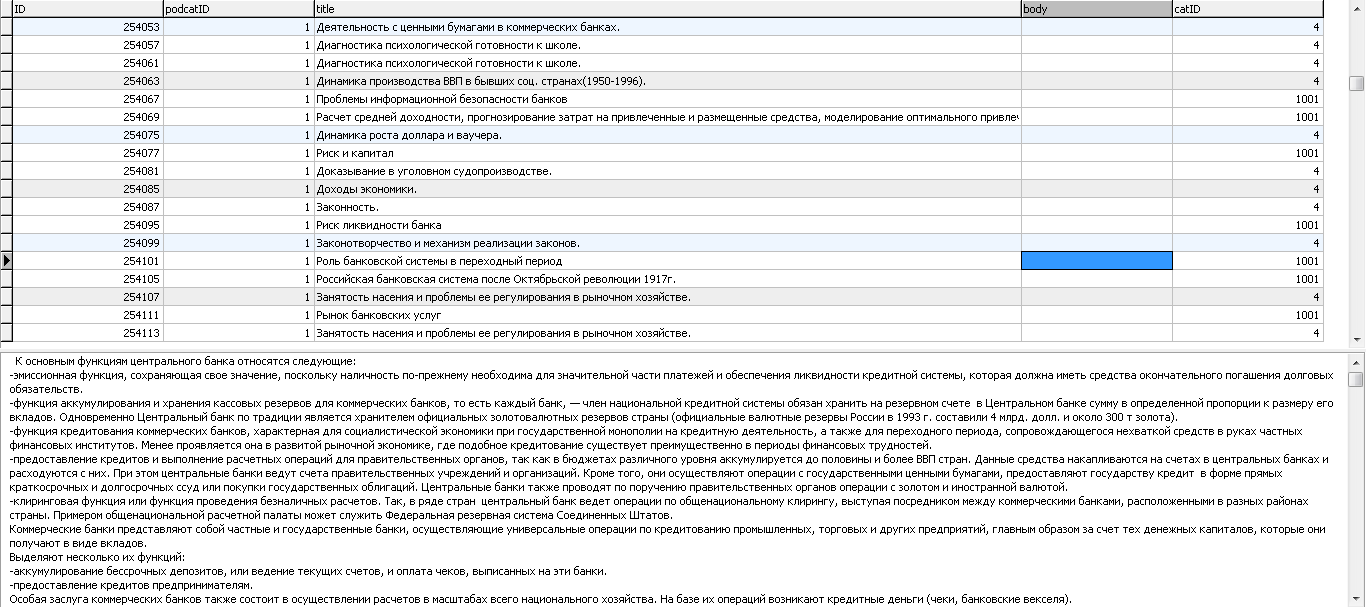
Task: Click the catID column header
Action: pos(1248,9)
